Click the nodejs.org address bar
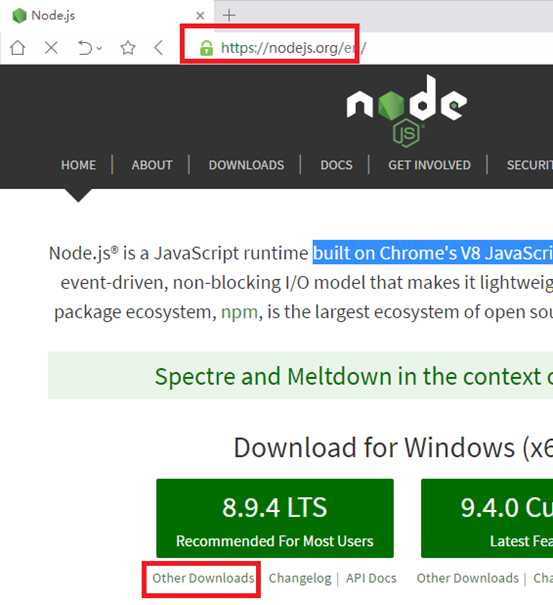The image size is (553, 605). 293,48
